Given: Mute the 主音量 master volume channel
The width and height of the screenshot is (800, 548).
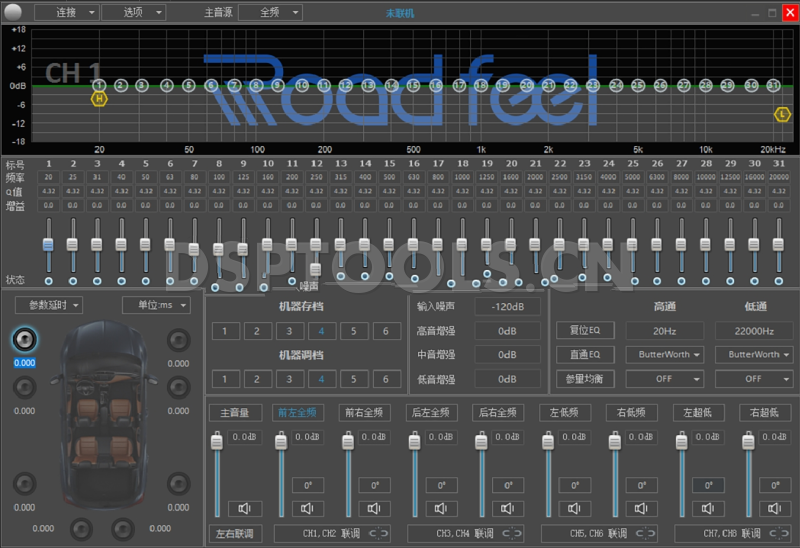Looking at the screenshot, I should pyautogui.click(x=244, y=508).
